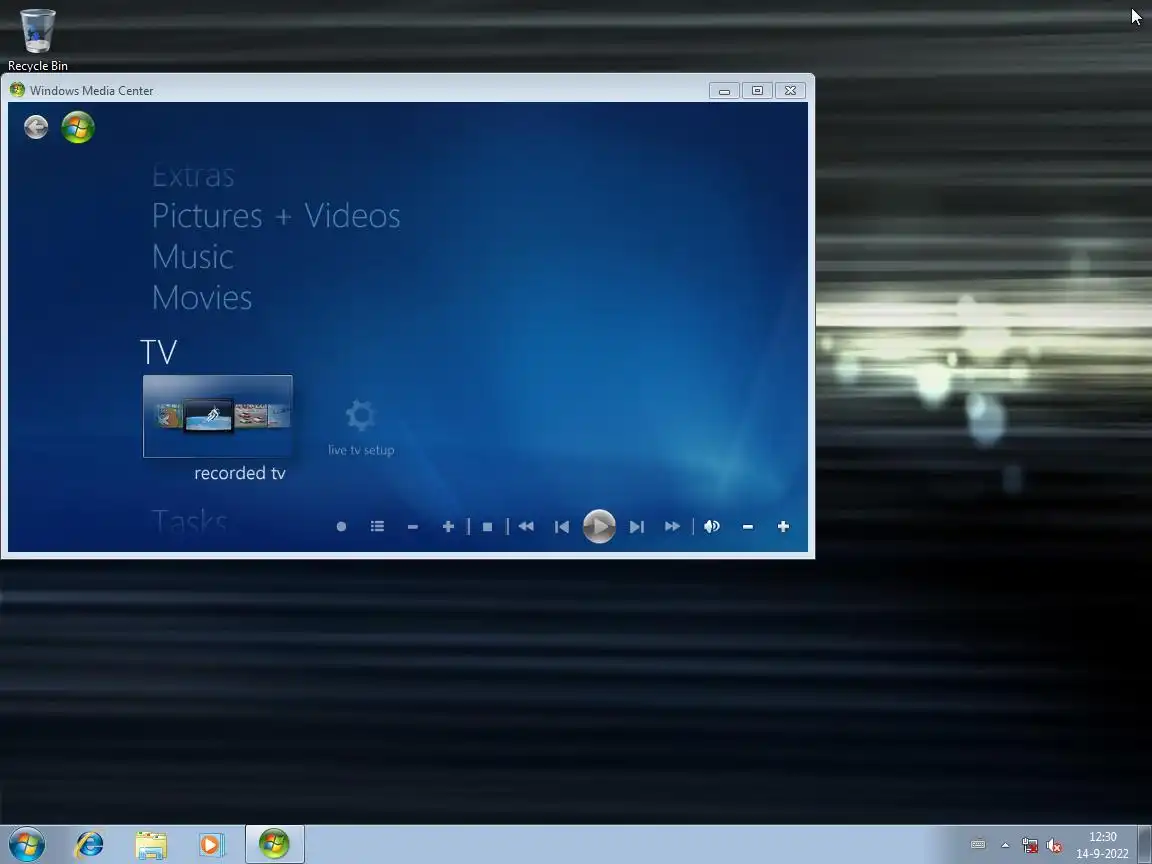Viewport: 1152px width, 864px height.
Task: Click channel down minus button
Action: [413, 527]
